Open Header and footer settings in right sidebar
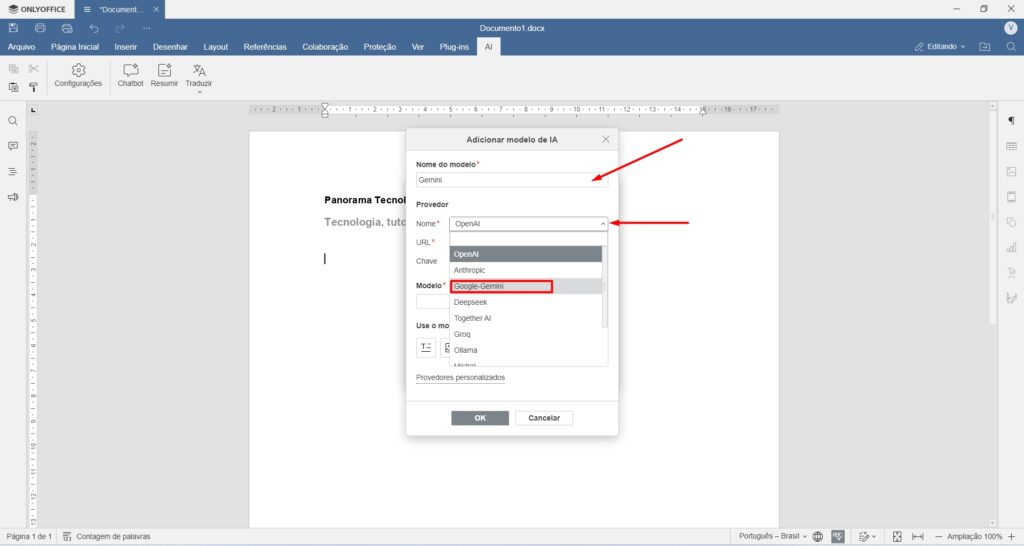Viewport: 1024px width, 546px height. tap(1011, 197)
